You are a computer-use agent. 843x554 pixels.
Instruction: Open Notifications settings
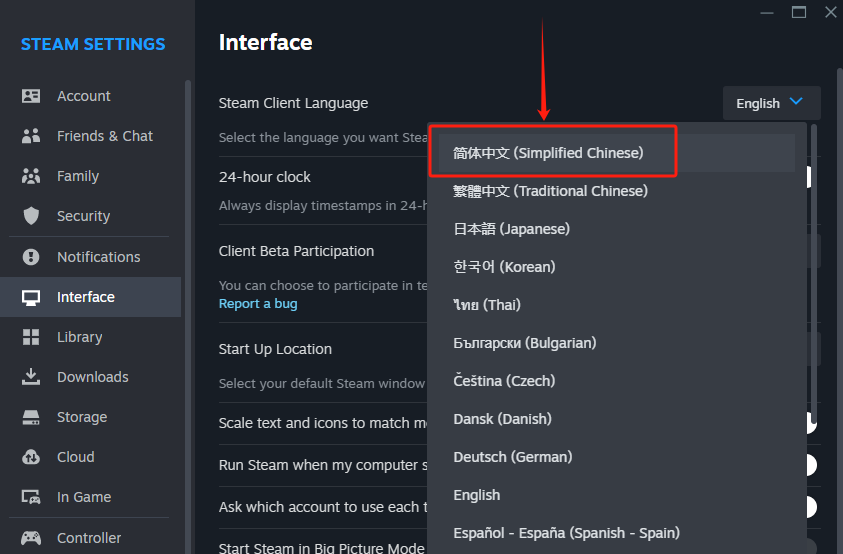point(90,257)
